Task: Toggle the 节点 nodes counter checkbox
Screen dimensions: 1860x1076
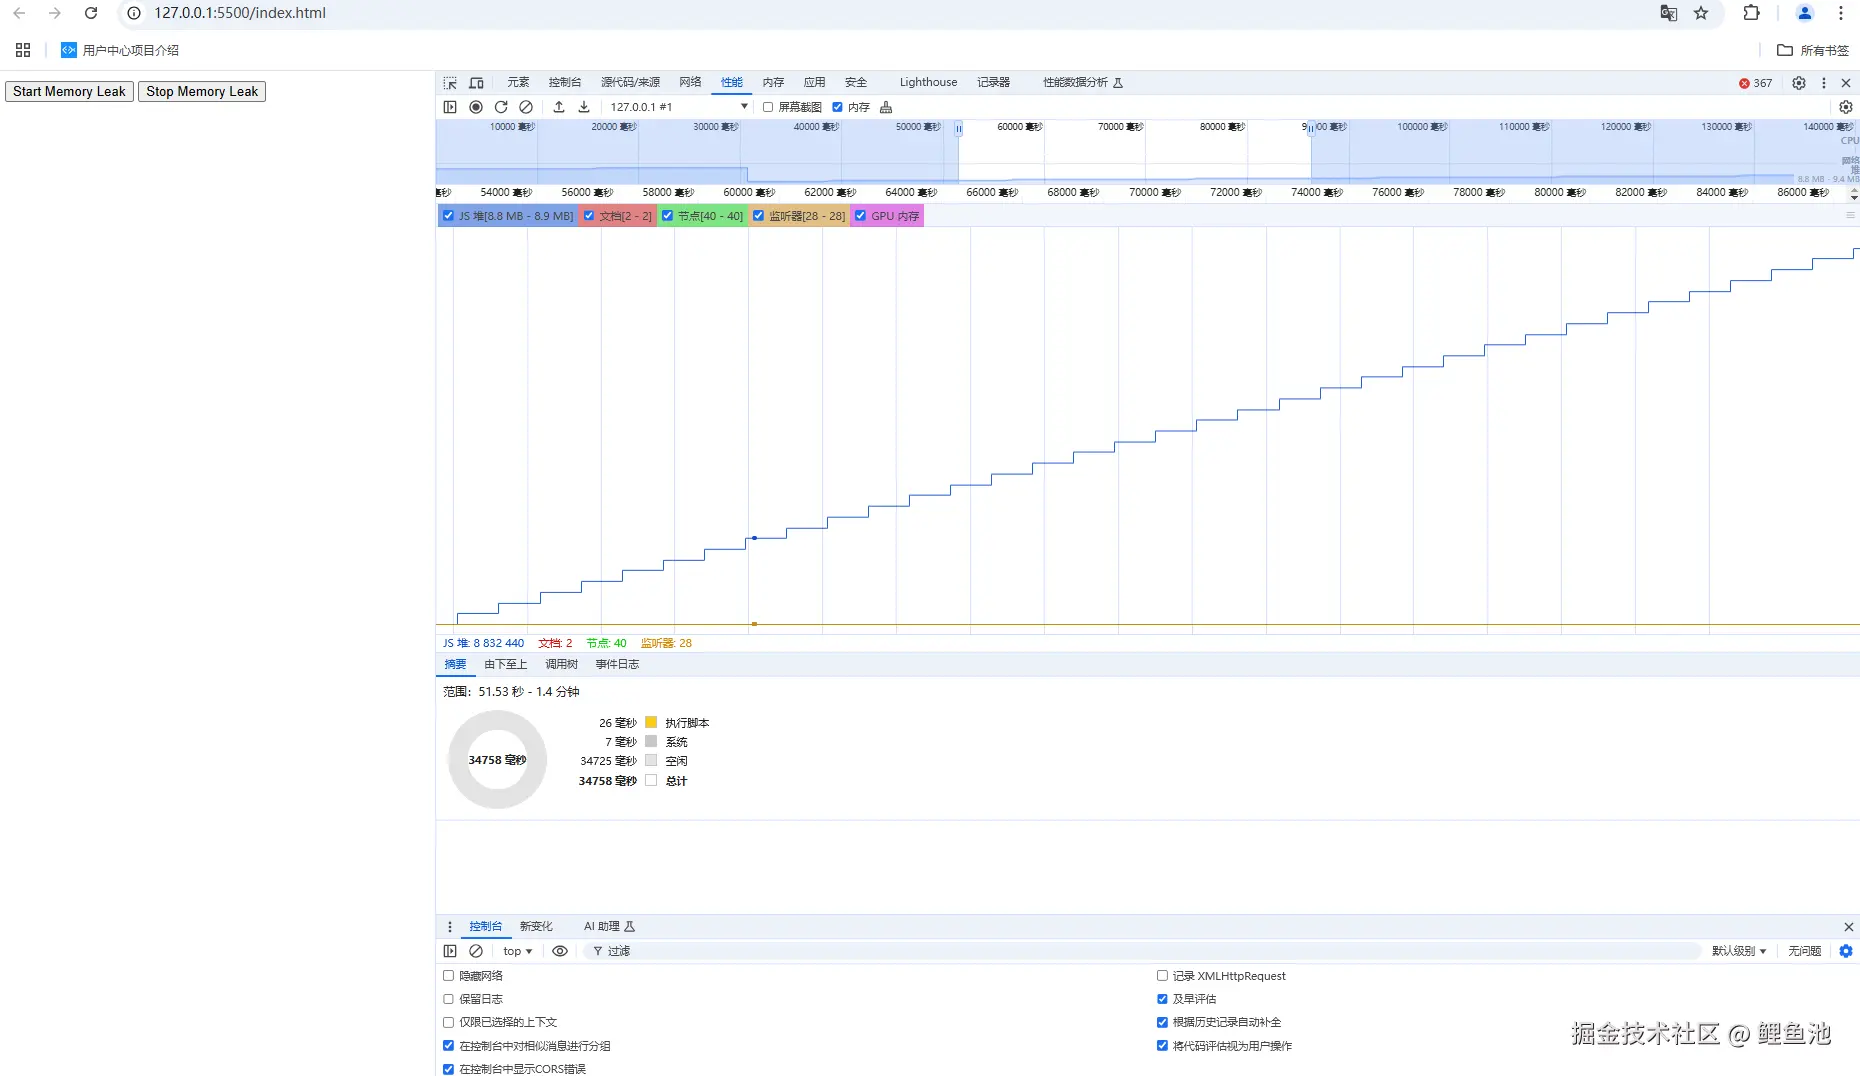Action: pos(667,216)
